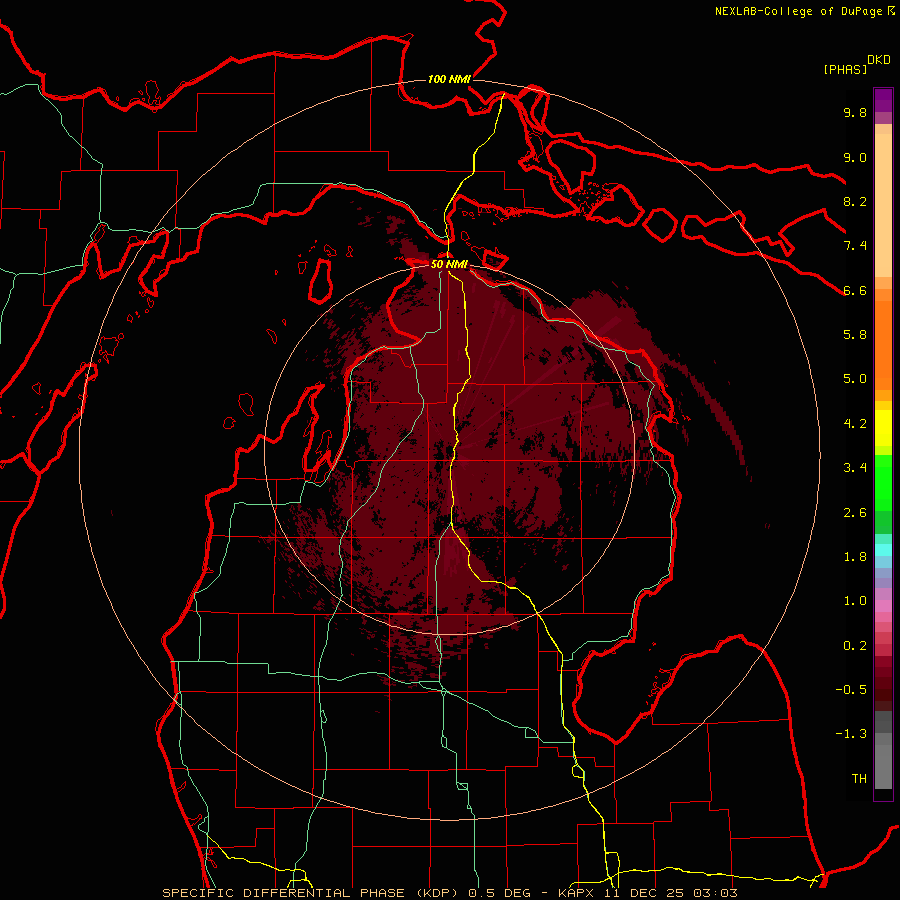This screenshot has width=900, height=900.
Task: Click the DKD legend title
Action: click(x=879, y=60)
